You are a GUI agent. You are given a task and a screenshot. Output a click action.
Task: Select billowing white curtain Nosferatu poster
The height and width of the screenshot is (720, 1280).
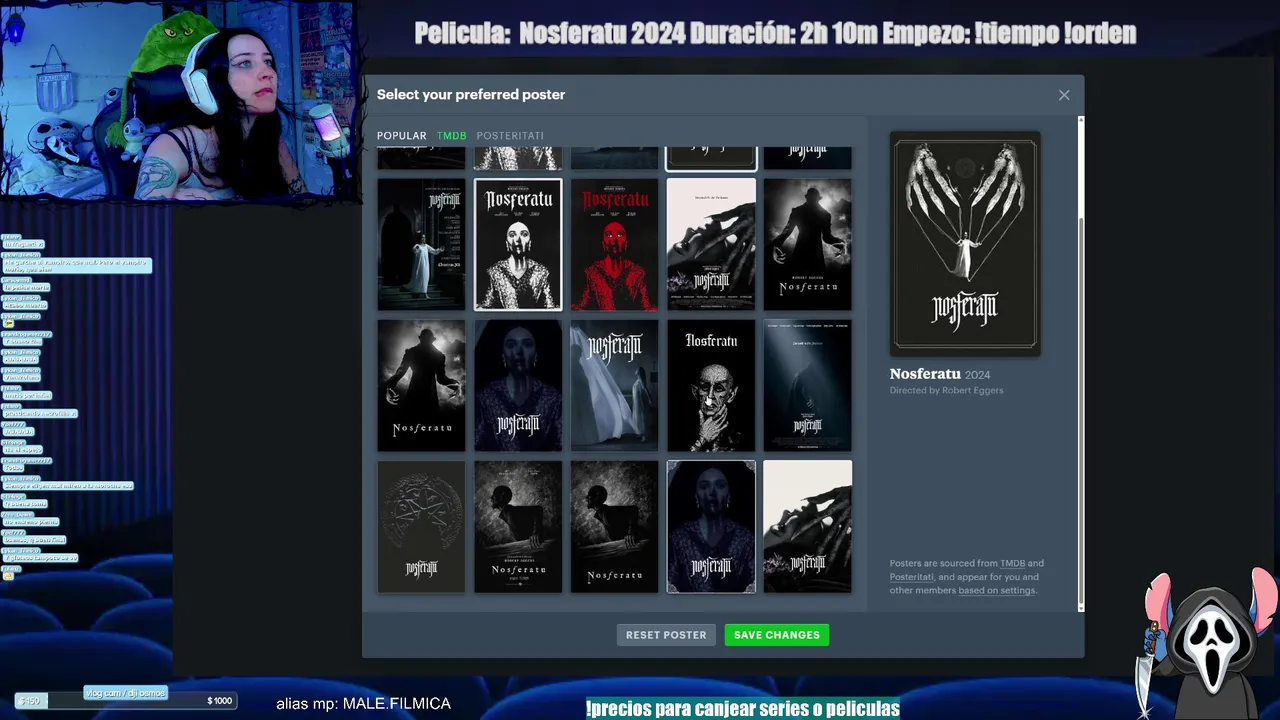tap(614, 386)
